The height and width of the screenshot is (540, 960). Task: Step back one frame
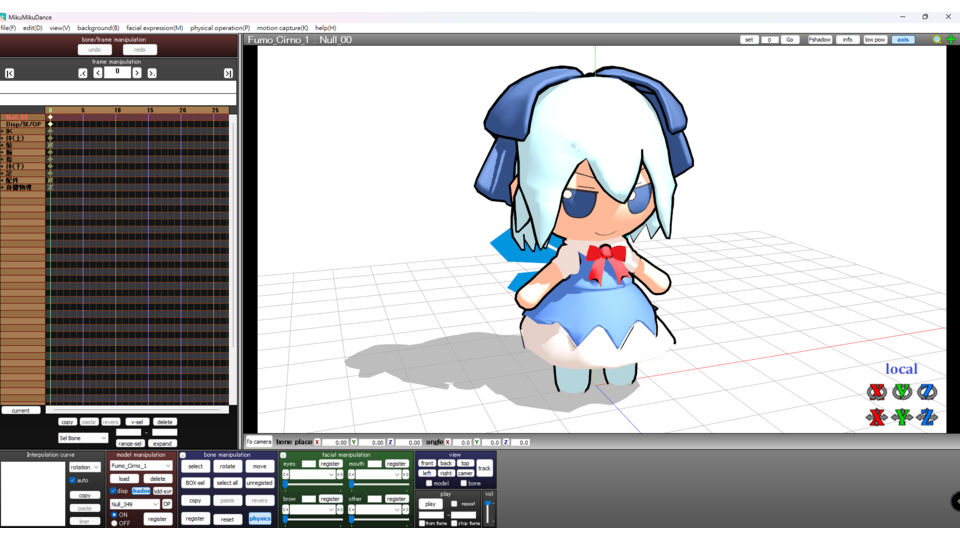[98, 73]
